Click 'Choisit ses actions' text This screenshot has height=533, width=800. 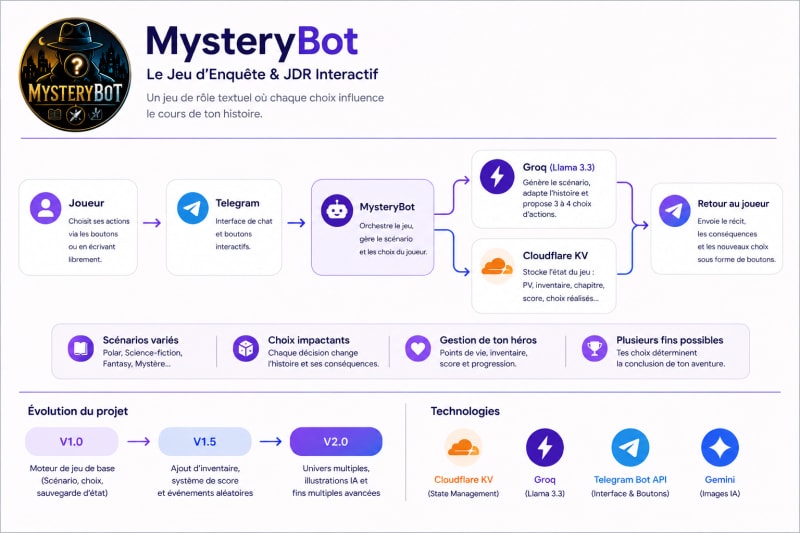point(99,221)
